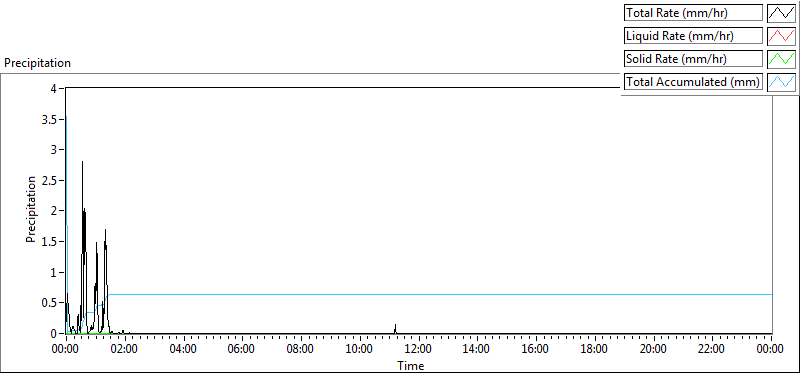This screenshot has width=800, height=373.
Task: Click the flat blue accumulated line at 0.6
Action: tap(439, 294)
